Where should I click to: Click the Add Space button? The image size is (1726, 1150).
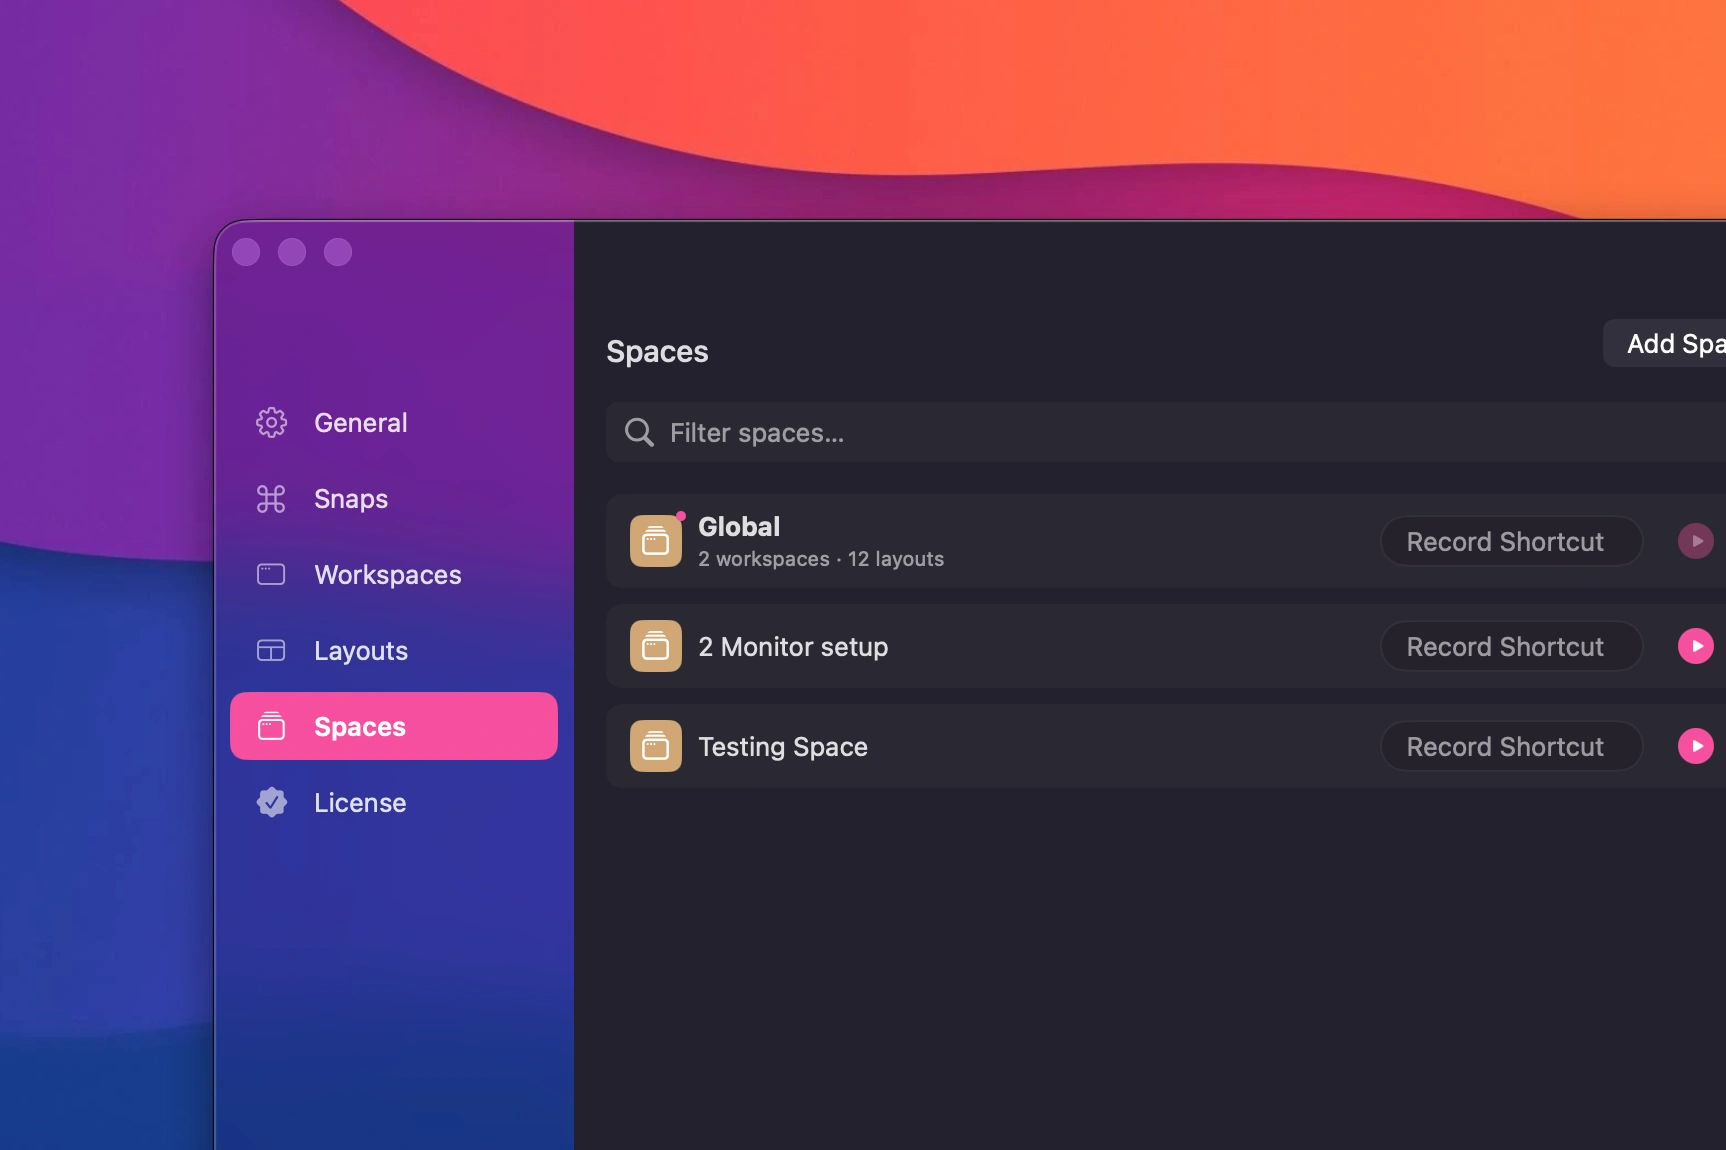pos(1667,344)
